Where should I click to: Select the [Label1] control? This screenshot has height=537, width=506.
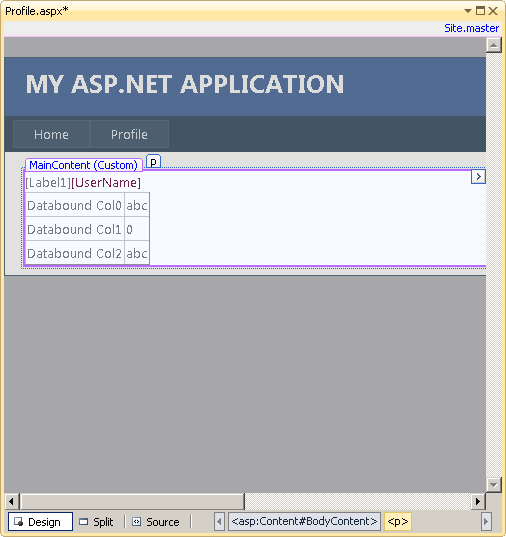coord(48,183)
